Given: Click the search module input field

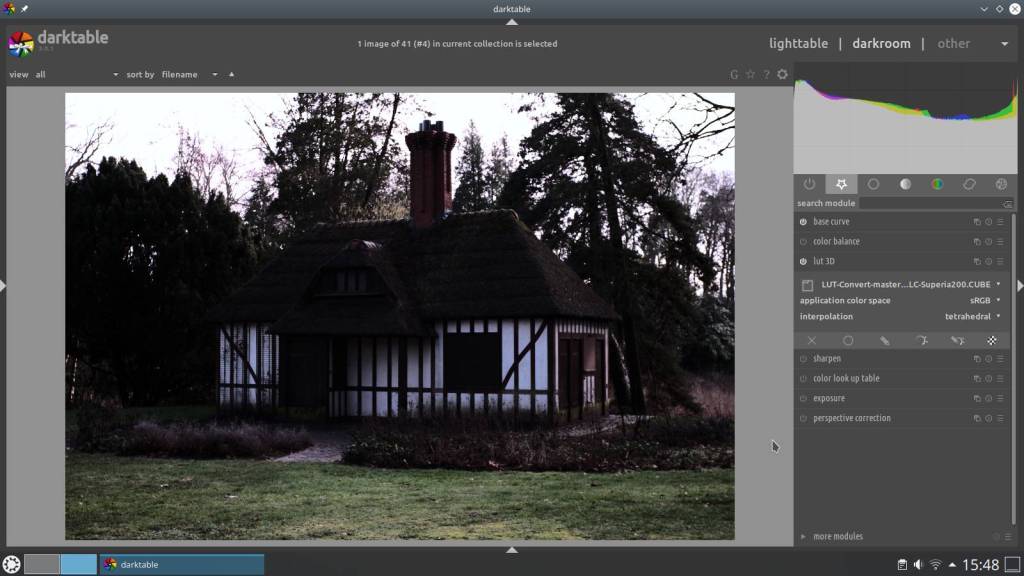Looking at the screenshot, I should pos(930,203).
